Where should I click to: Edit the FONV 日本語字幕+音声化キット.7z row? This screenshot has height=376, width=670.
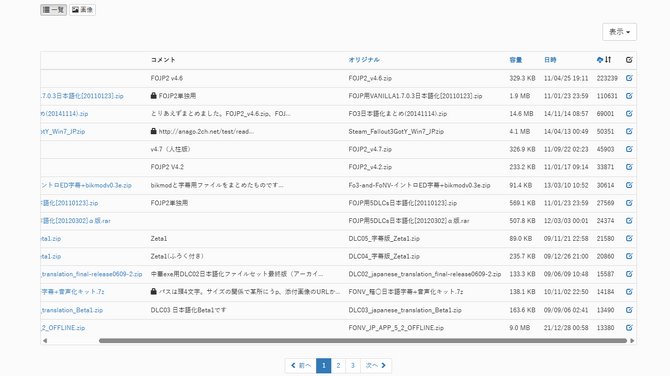click(x=629, y=292)
